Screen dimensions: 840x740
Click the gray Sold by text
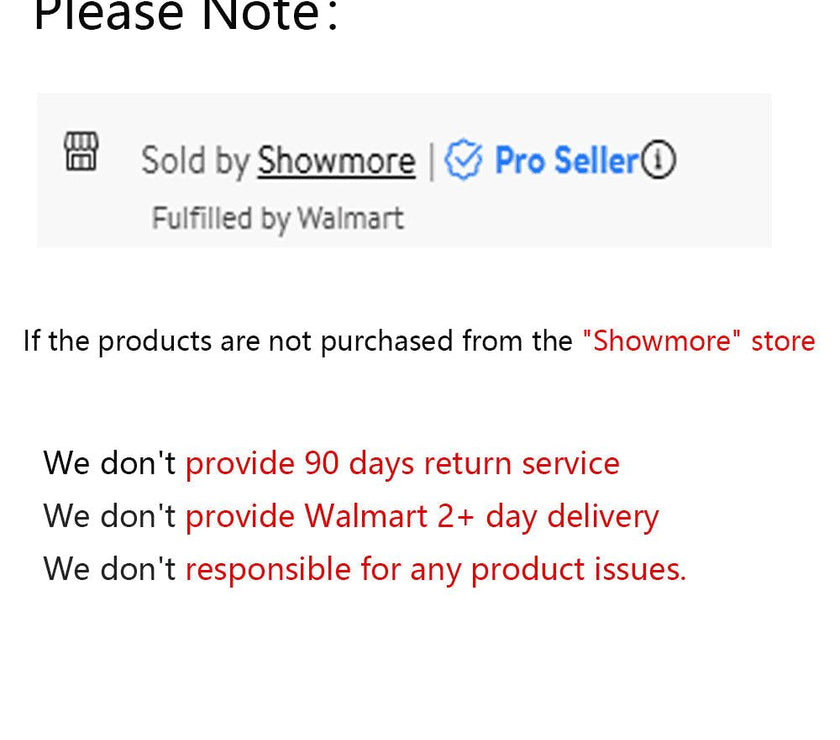pos(196,161)
